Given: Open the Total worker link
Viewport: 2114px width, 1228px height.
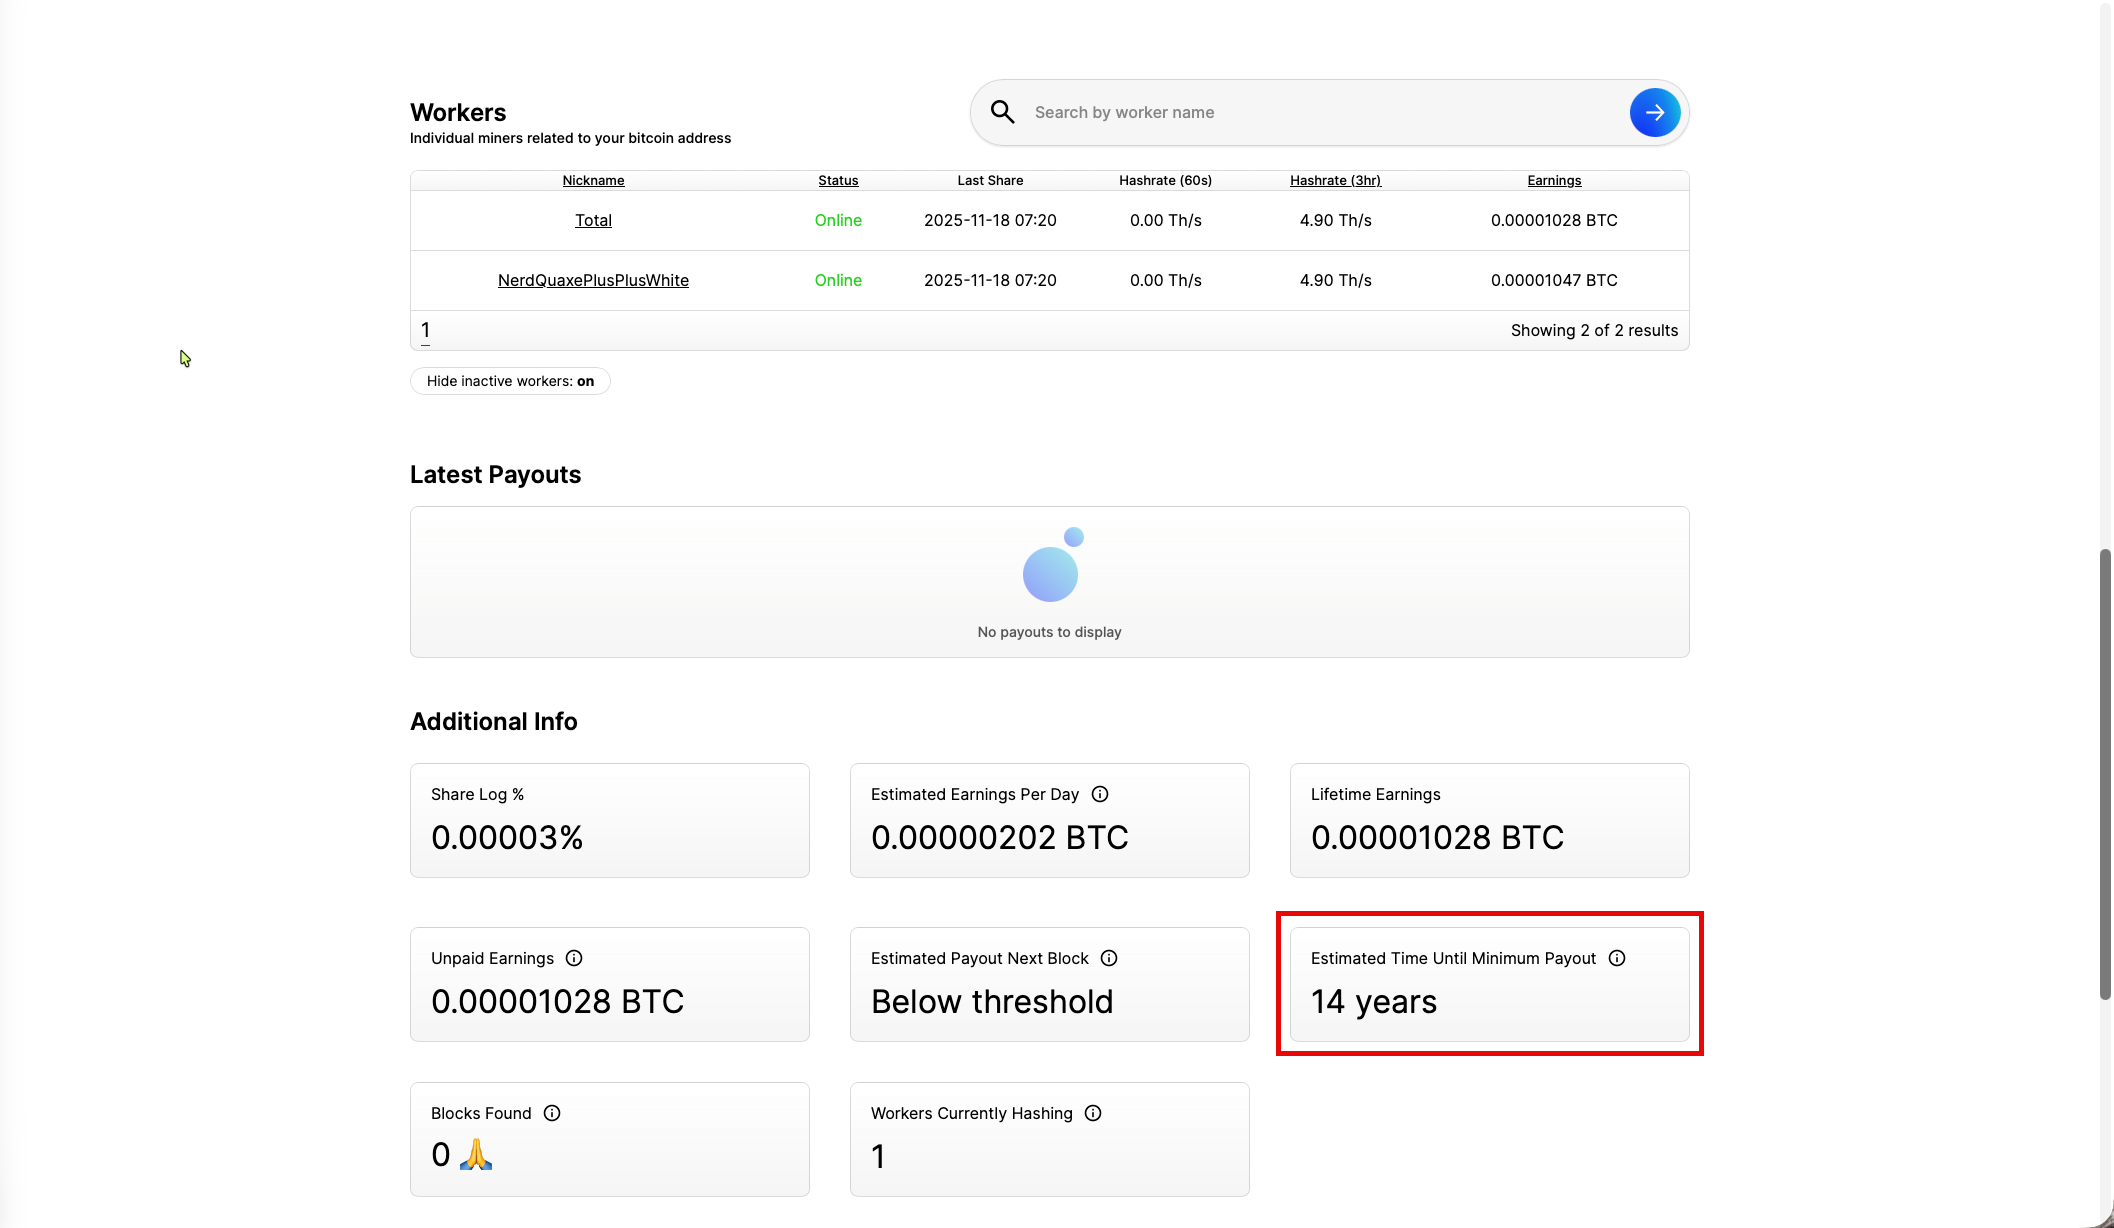Looking at the screenshot, I should (x=593, y=220).
